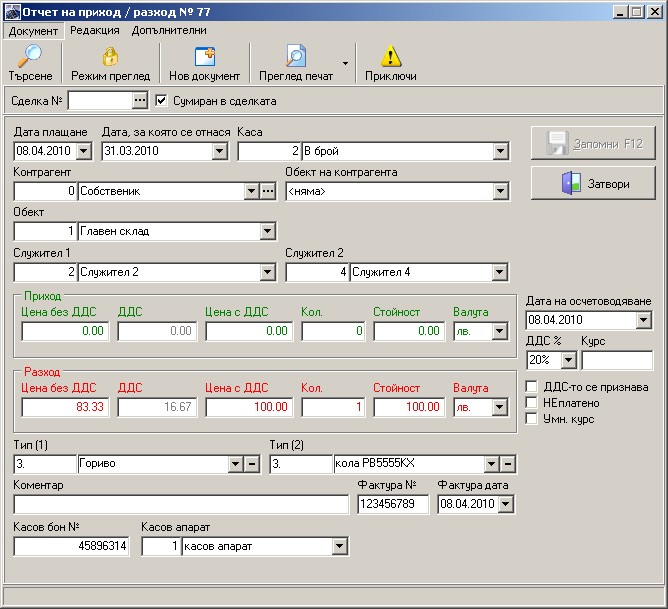The height and width of the screenshot is (609, 668).
Task: Click Приход Цена с ДДС field
Action: point(249,331)
